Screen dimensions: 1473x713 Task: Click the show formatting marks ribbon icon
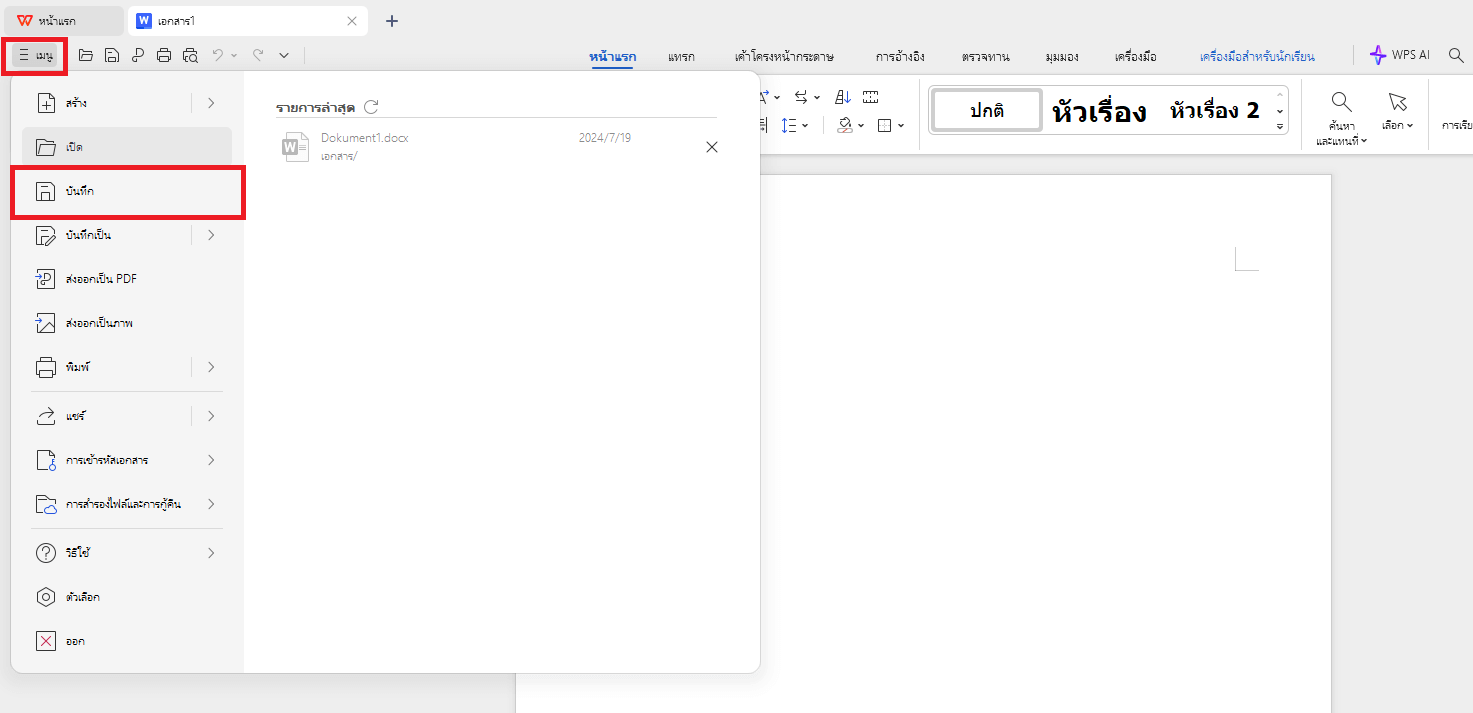[870, 97]
